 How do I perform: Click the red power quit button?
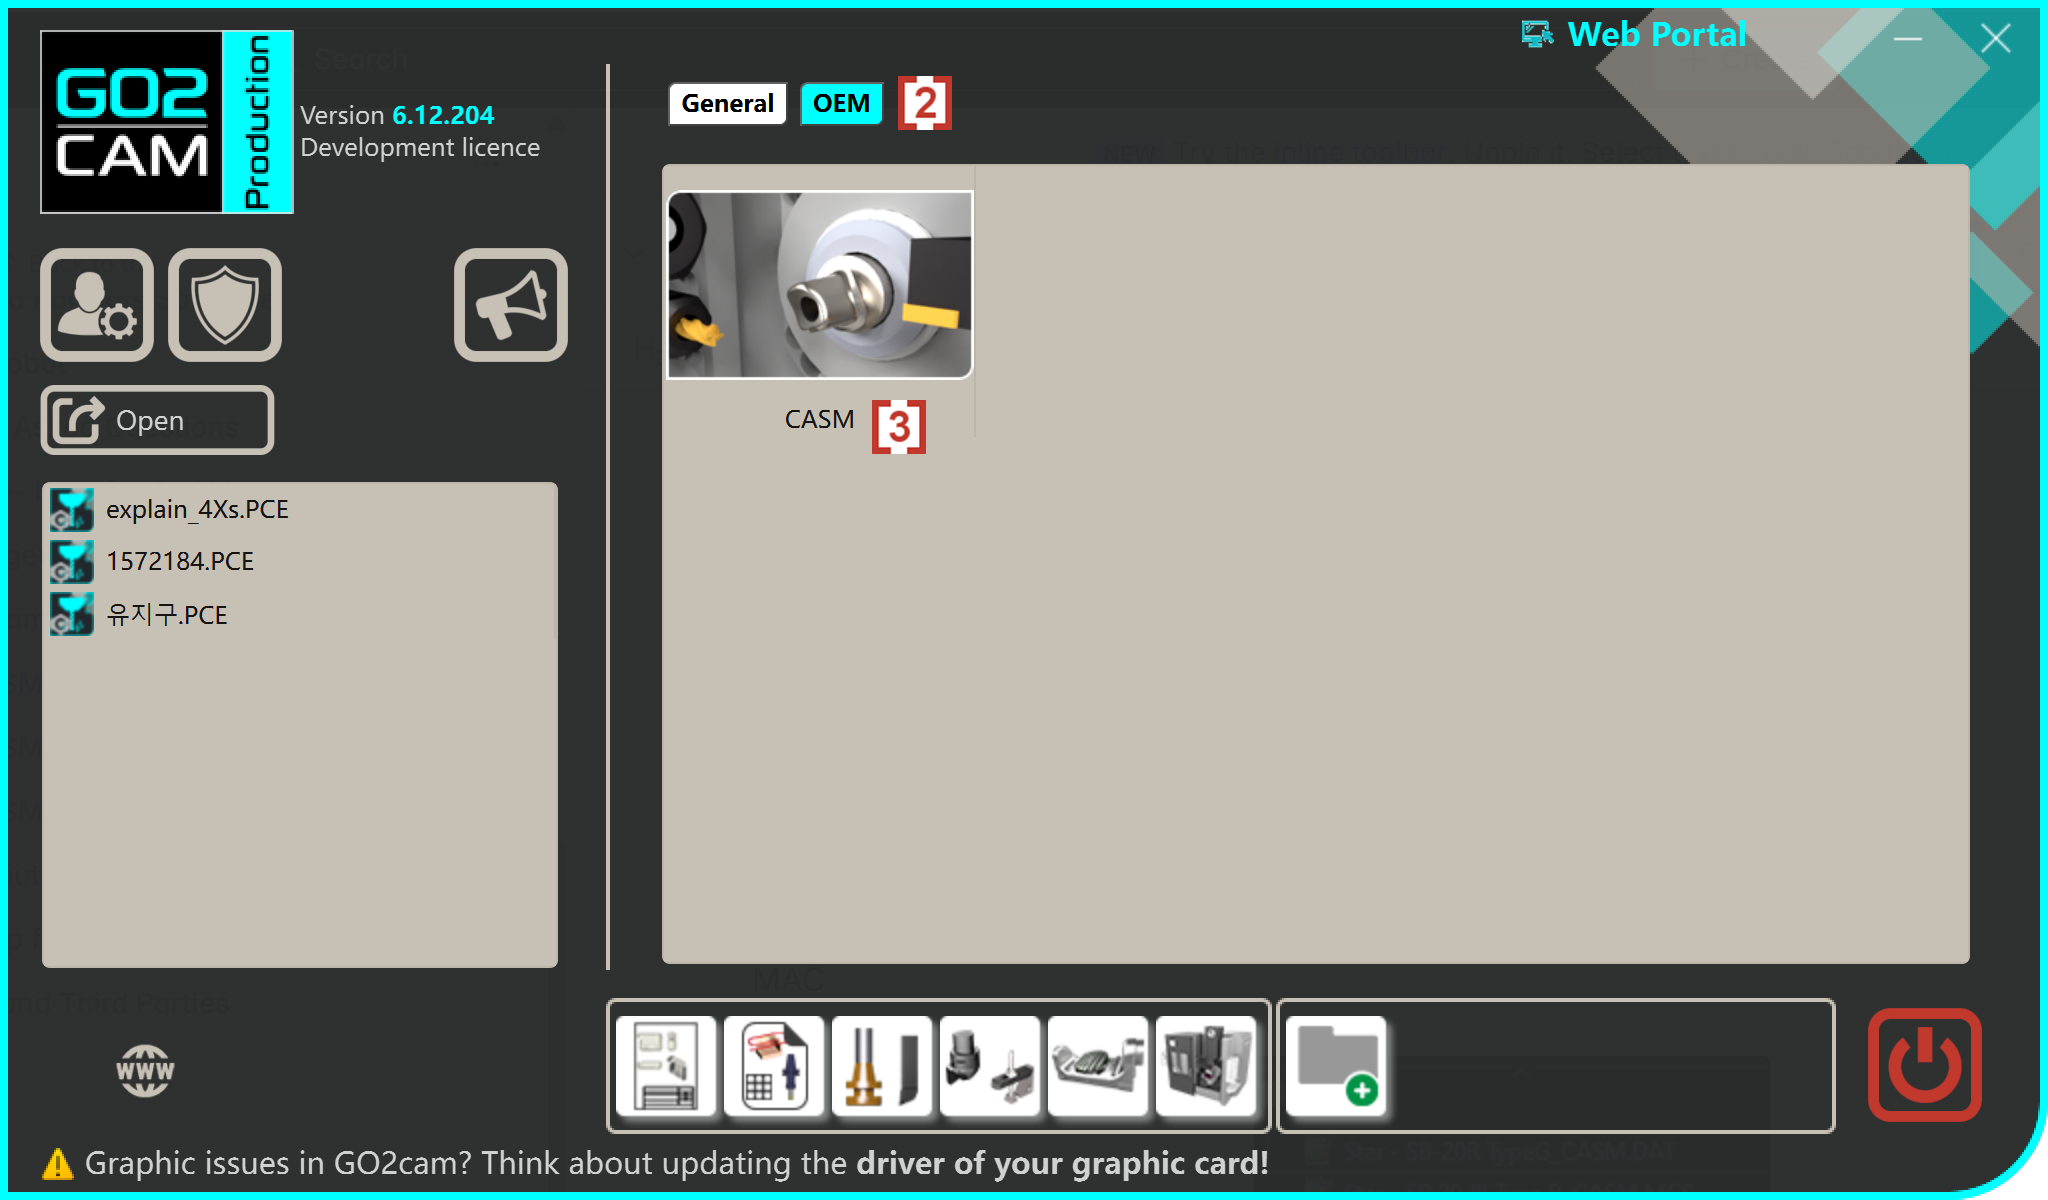pos(1924,1065)
